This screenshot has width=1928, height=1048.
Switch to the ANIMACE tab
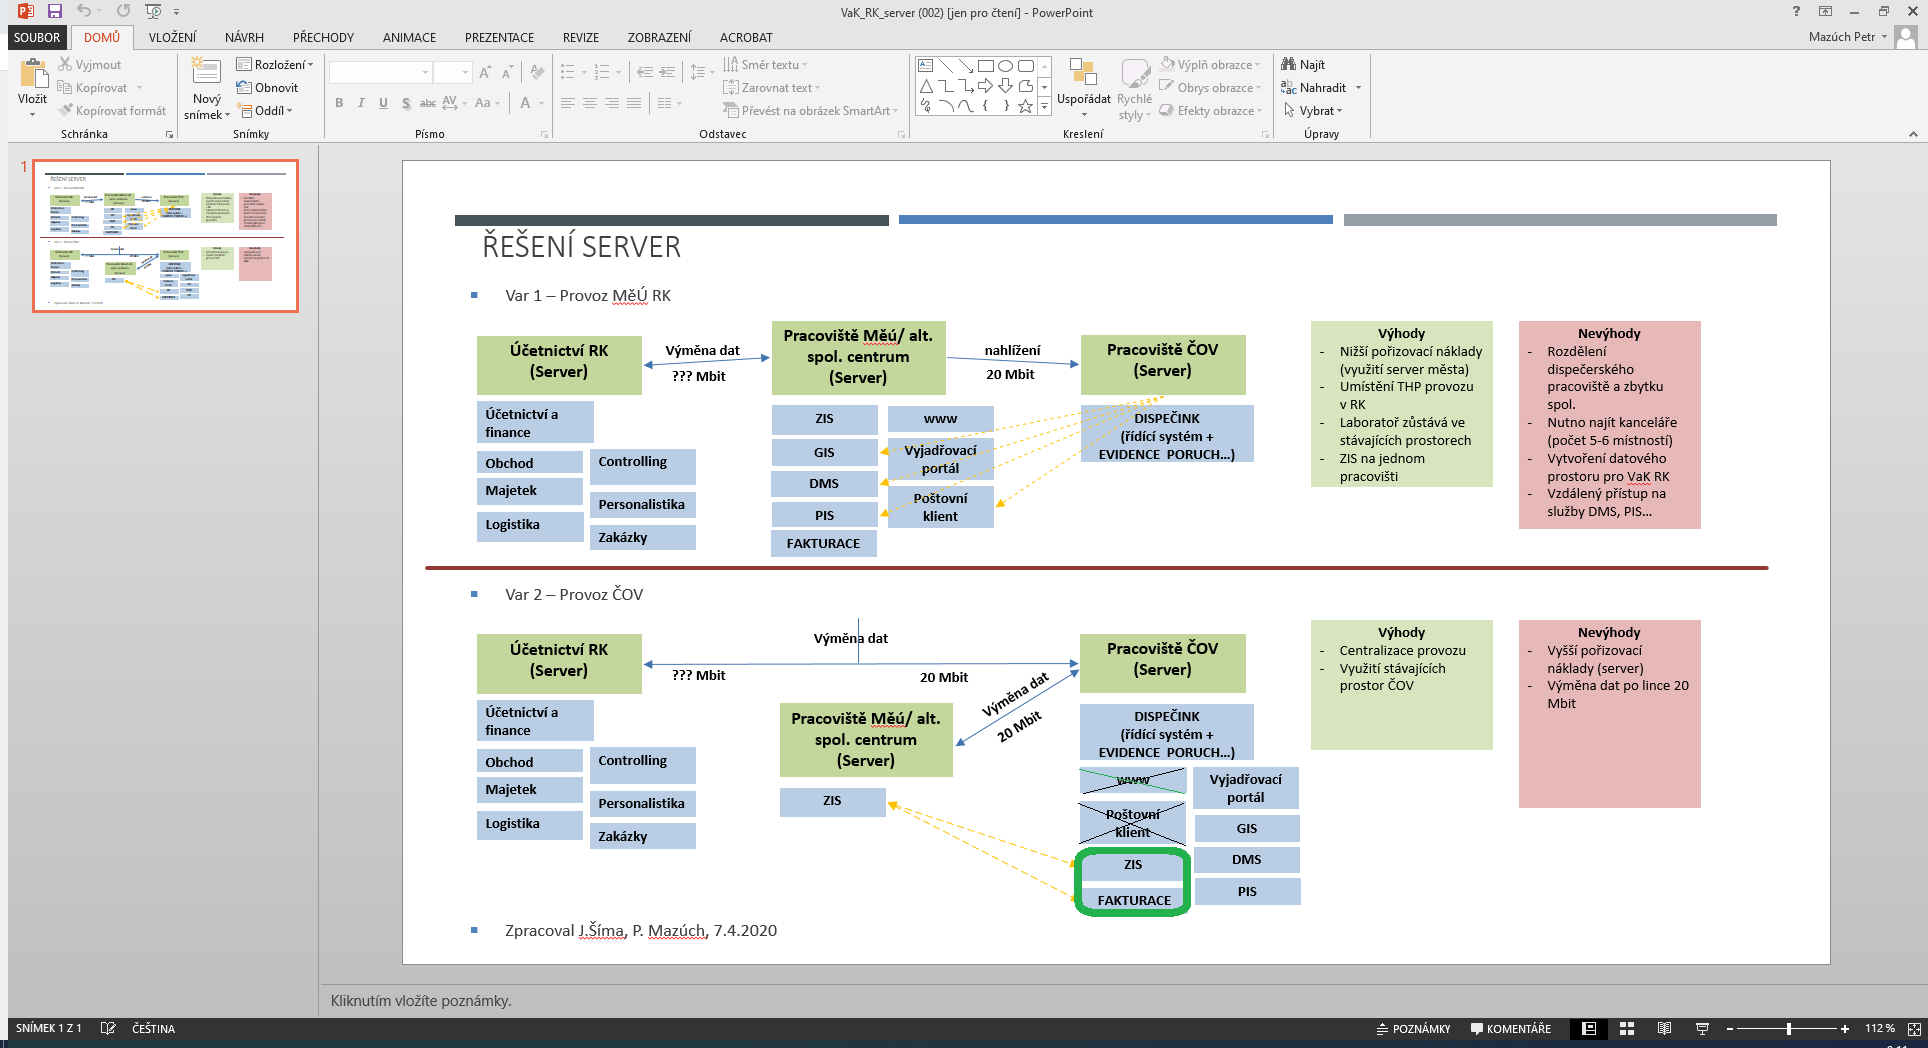point(409,37)
